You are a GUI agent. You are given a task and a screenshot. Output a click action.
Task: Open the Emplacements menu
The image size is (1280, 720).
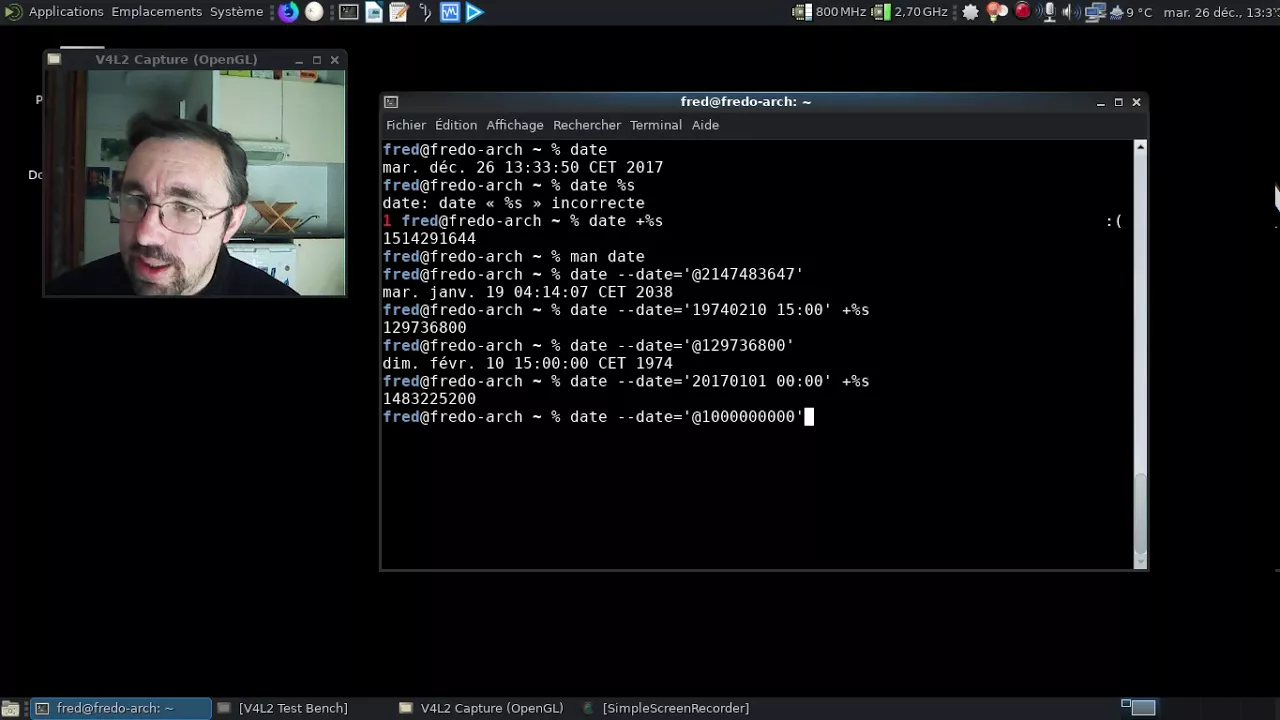[157, 12]
